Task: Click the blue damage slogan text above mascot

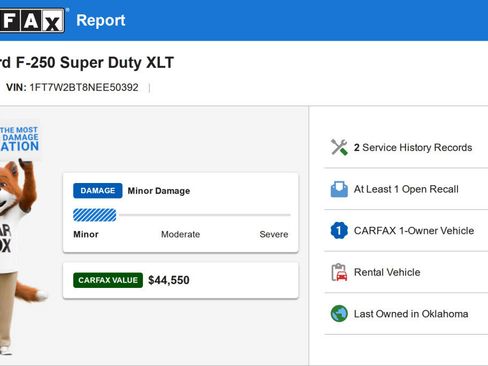Action: tap(19, 139)
